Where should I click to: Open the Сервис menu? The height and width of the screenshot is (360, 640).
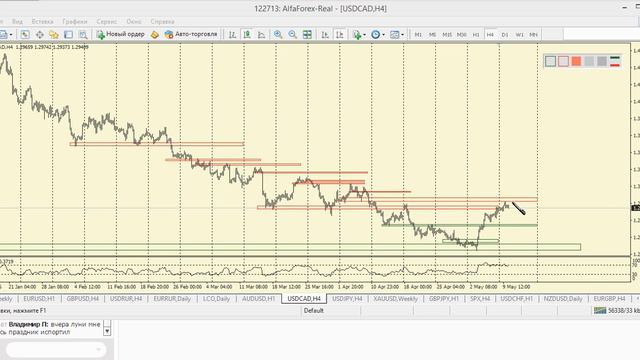click(107, 21)
